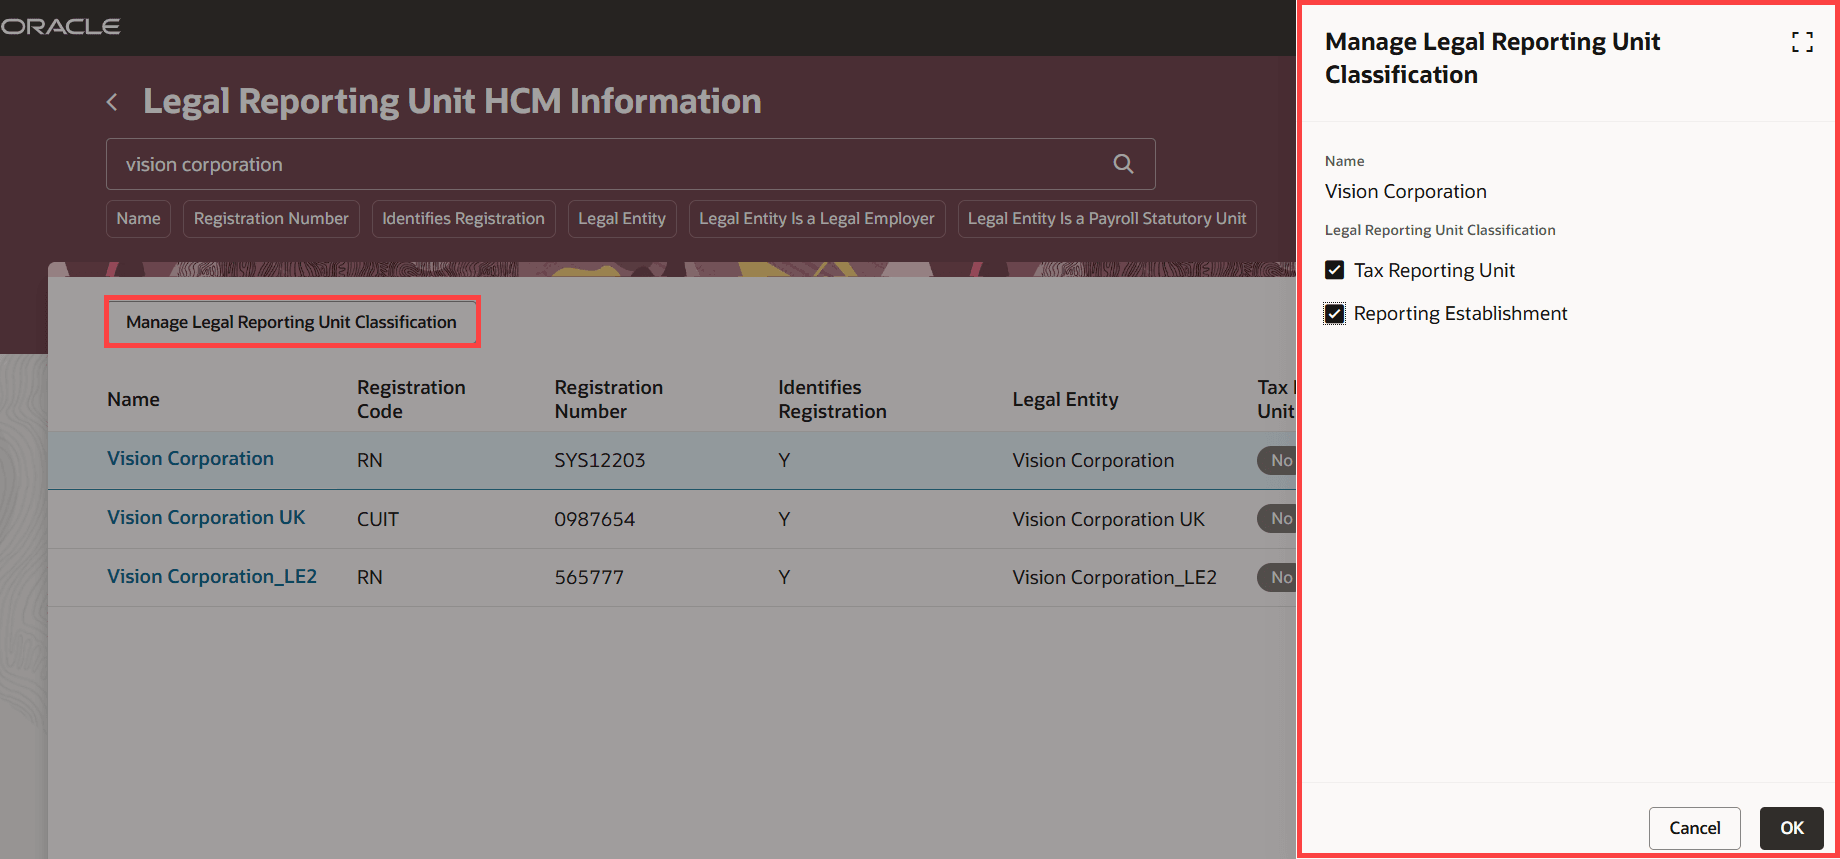Click the Vision Corporation UK legal entity cell
Viewport: 1840px width, 859px height.
click(x=1108, y=520)
